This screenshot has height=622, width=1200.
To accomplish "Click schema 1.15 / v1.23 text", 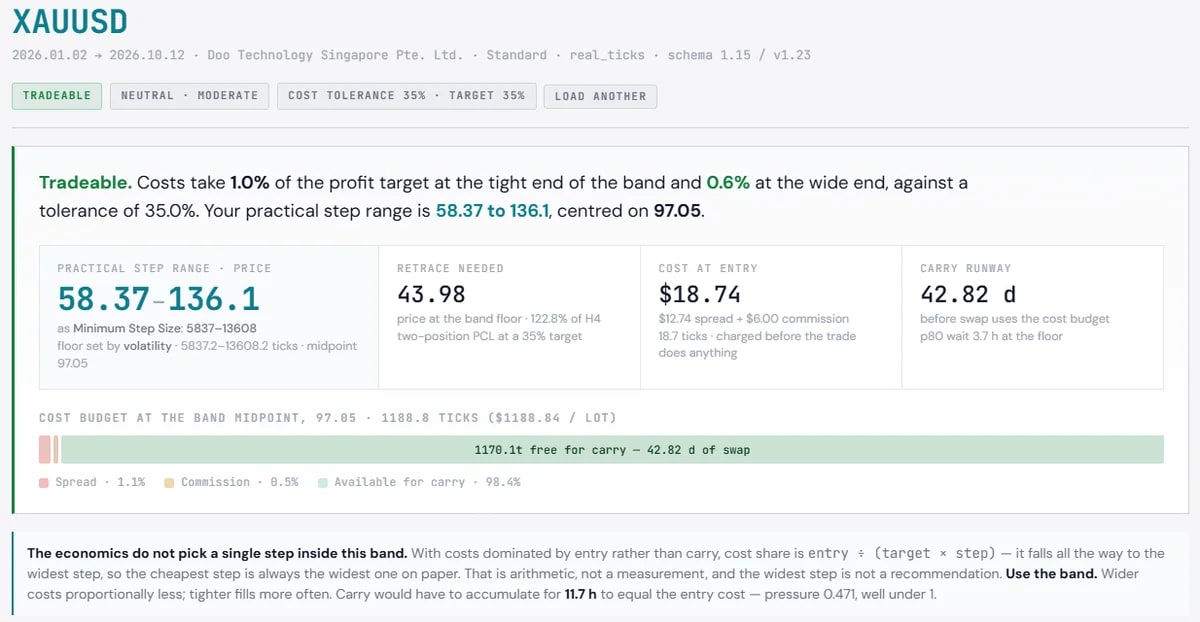I will tap(739, 55).
